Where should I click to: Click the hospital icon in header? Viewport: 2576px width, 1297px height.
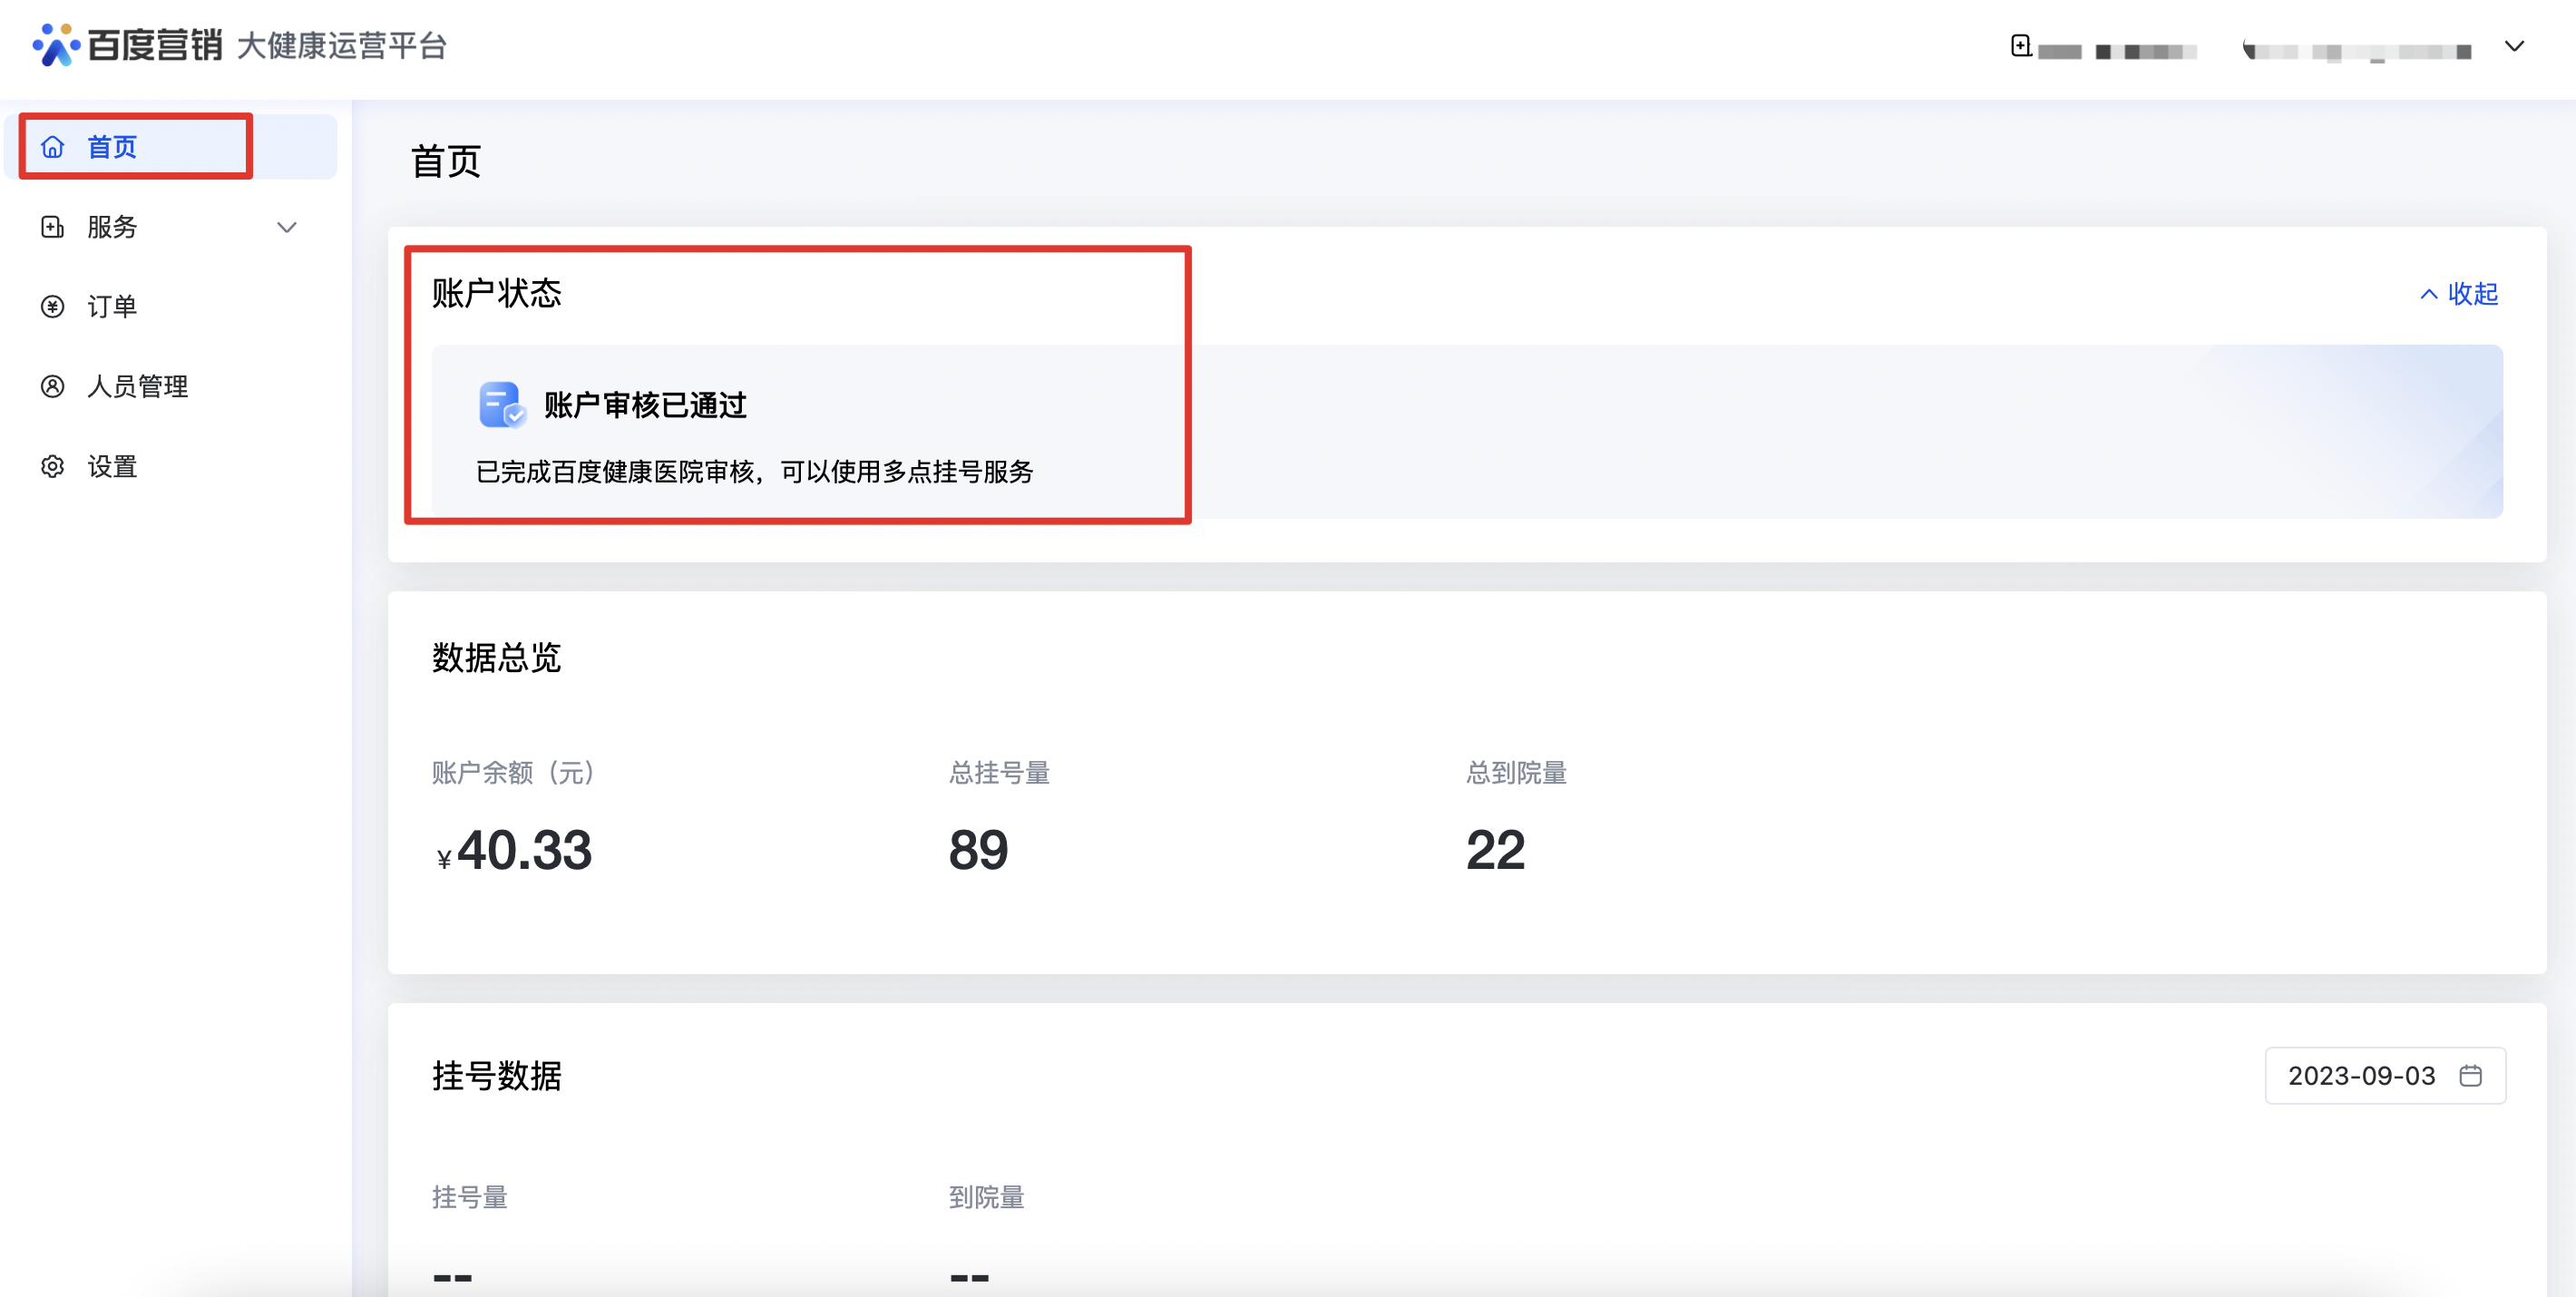pos(2021,46)
